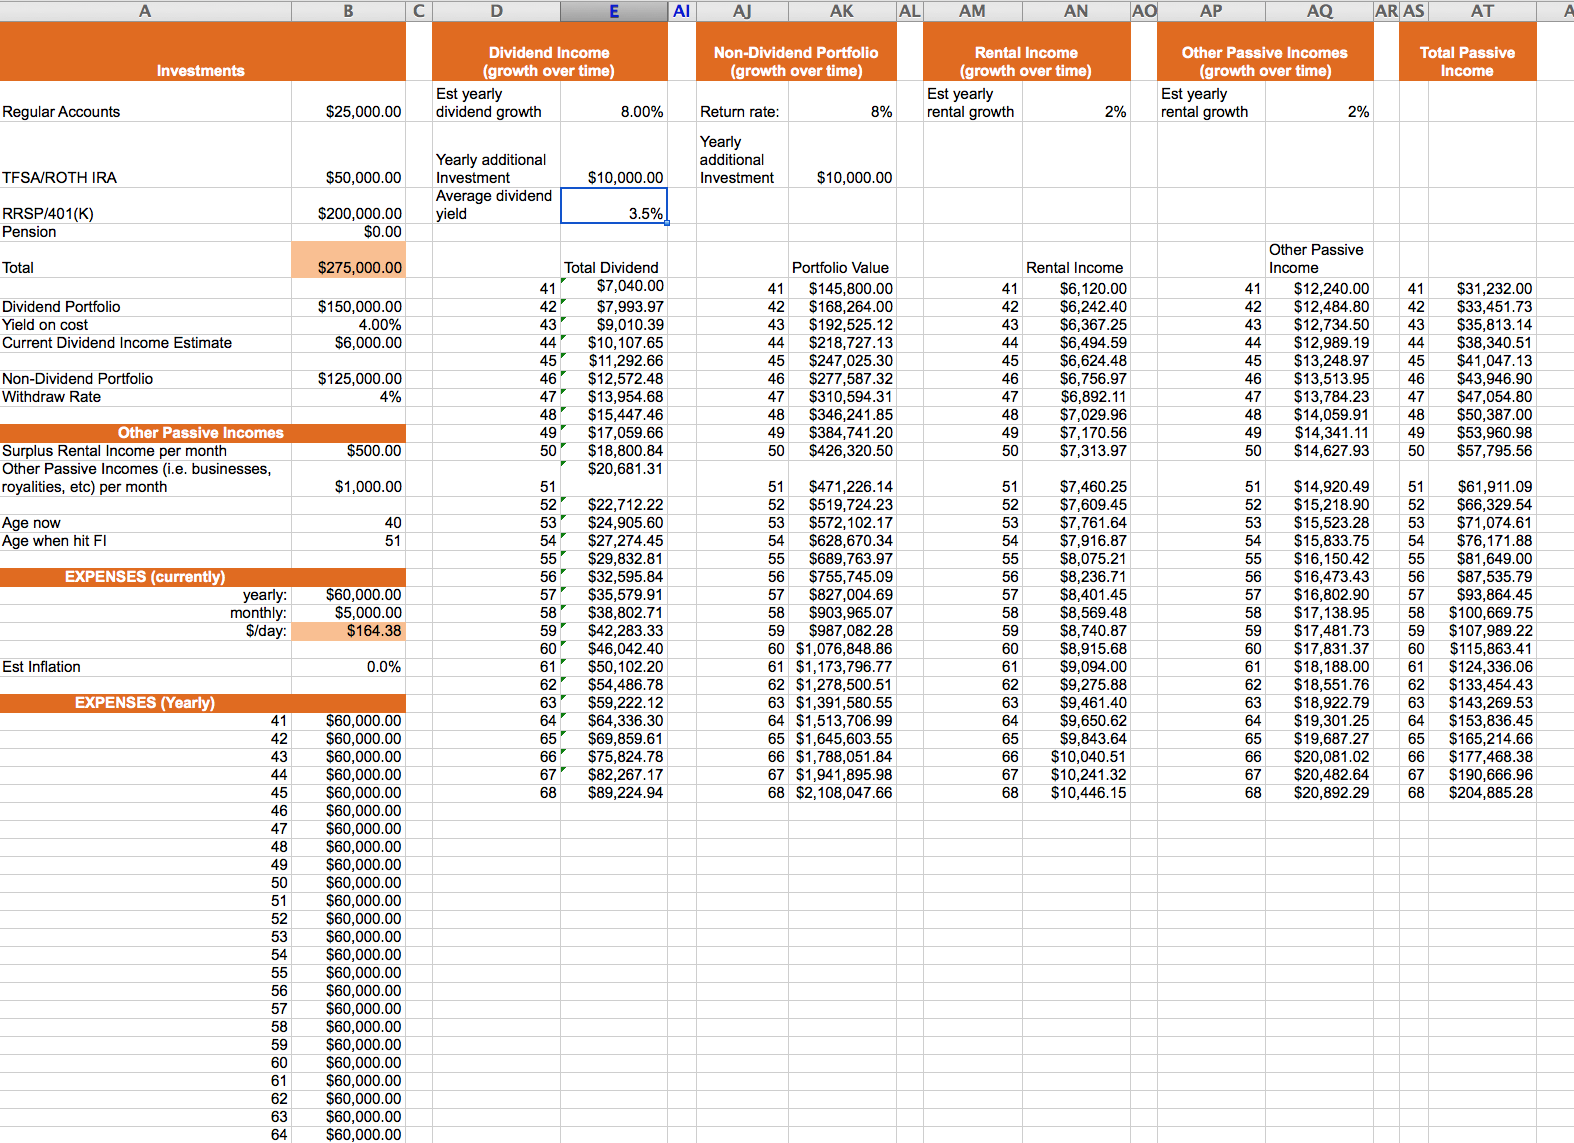
Task: Click the highlighted $/day $164.38 cell
Action: [348, 631]
